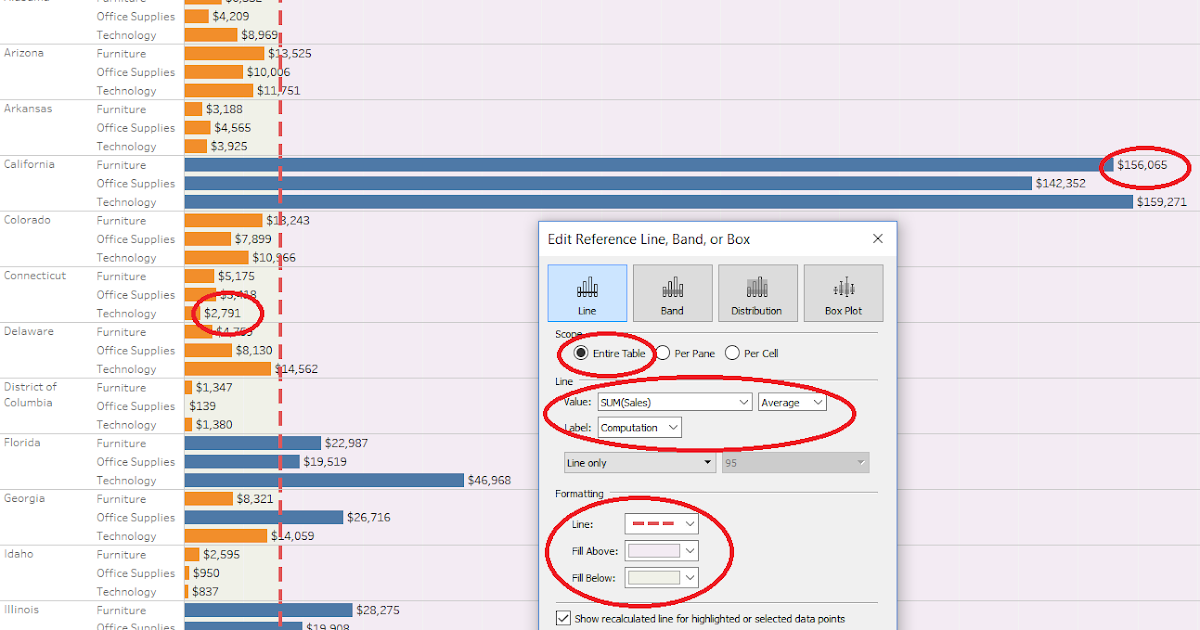Select the Band reference type icon
This screenshot has width=1200, height=630.
[672, 292]
